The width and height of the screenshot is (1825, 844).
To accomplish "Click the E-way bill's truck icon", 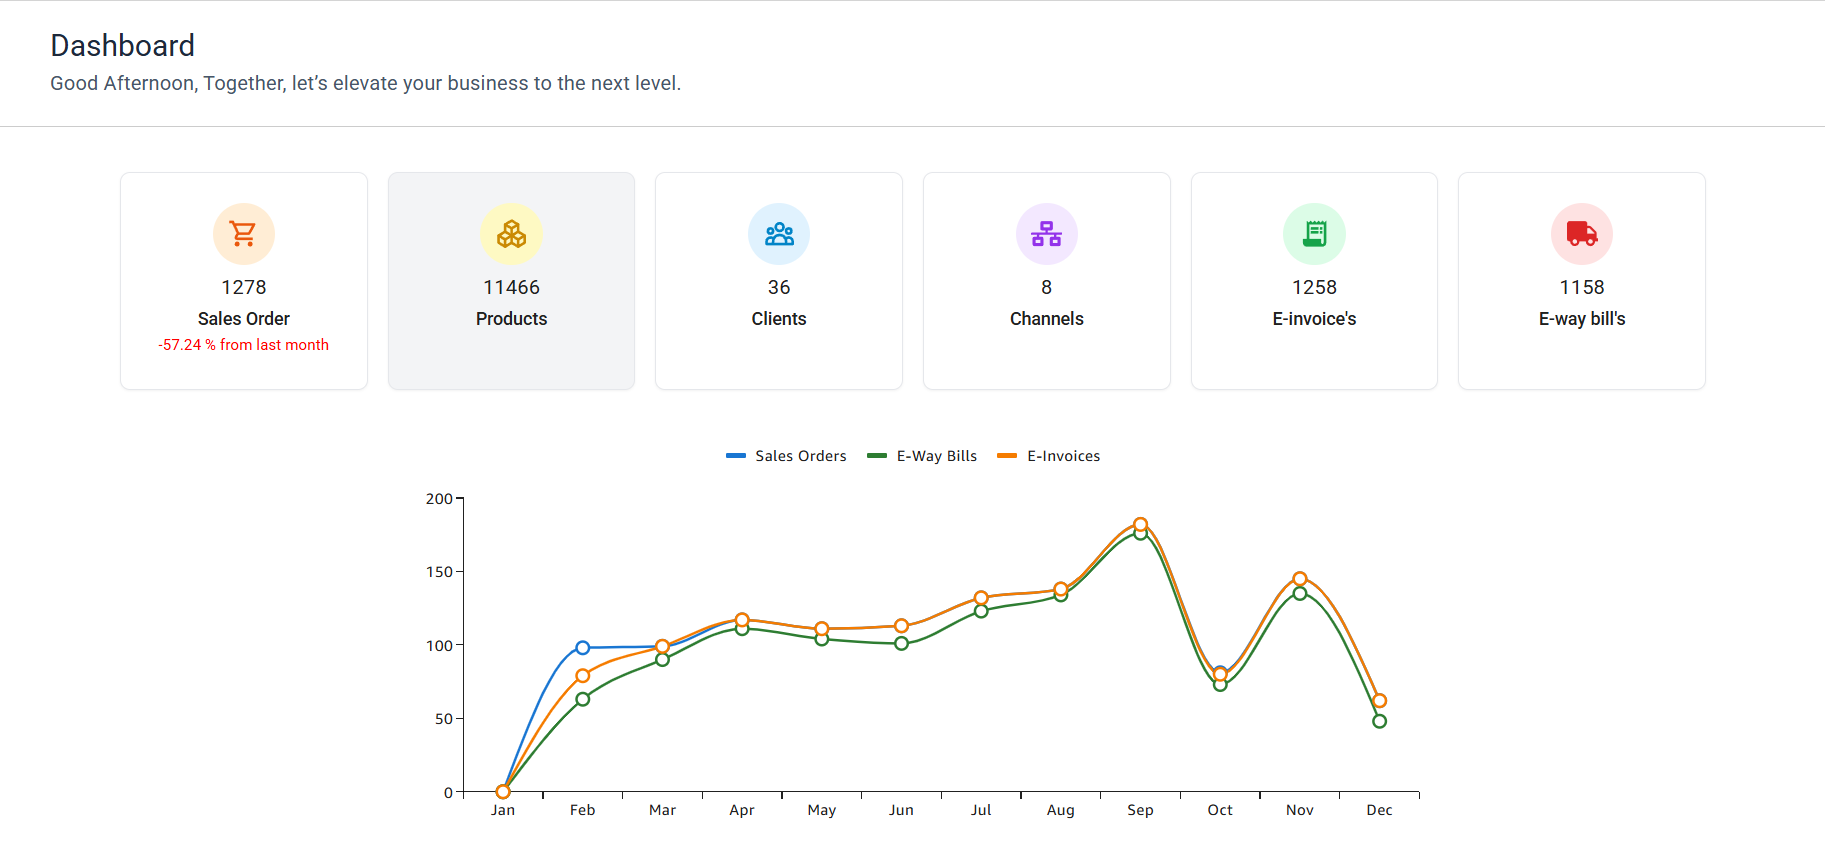I will coord(1581,234).
